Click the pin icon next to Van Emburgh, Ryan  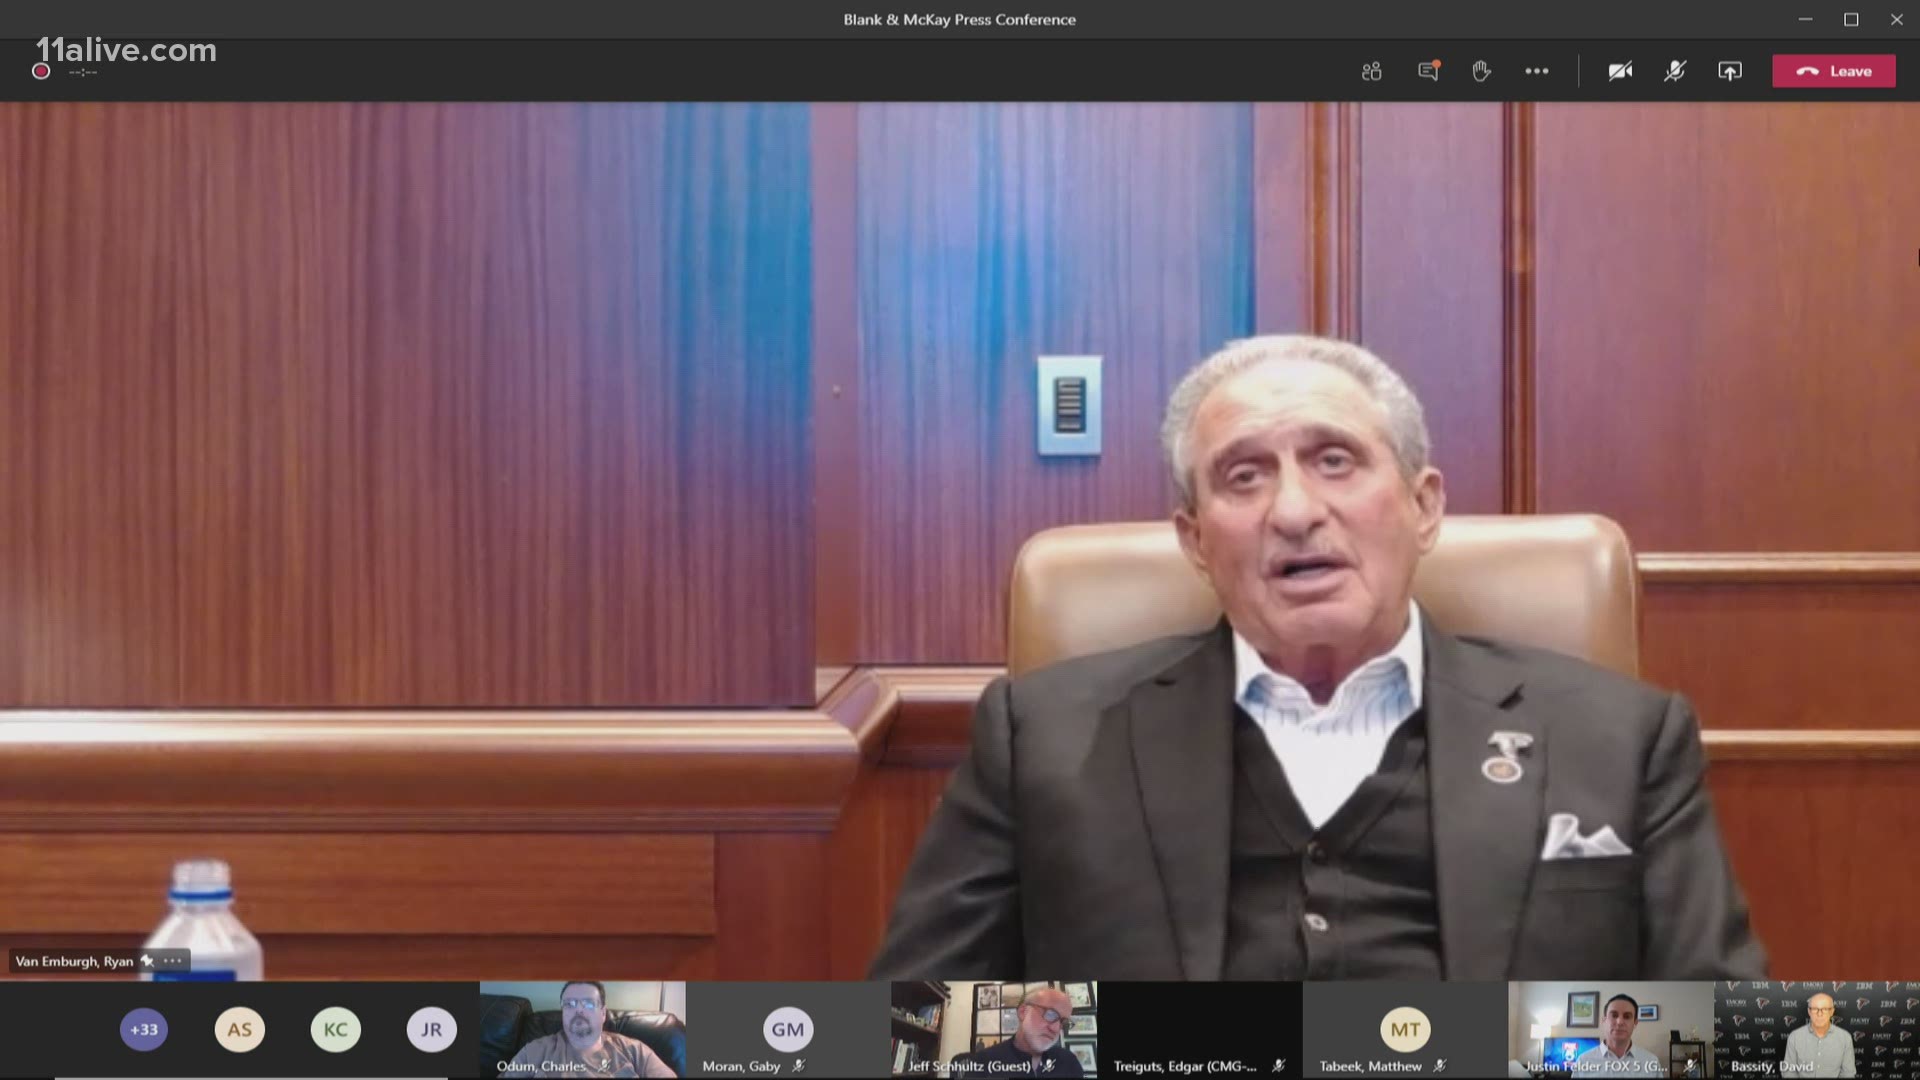tap(147, 961)
